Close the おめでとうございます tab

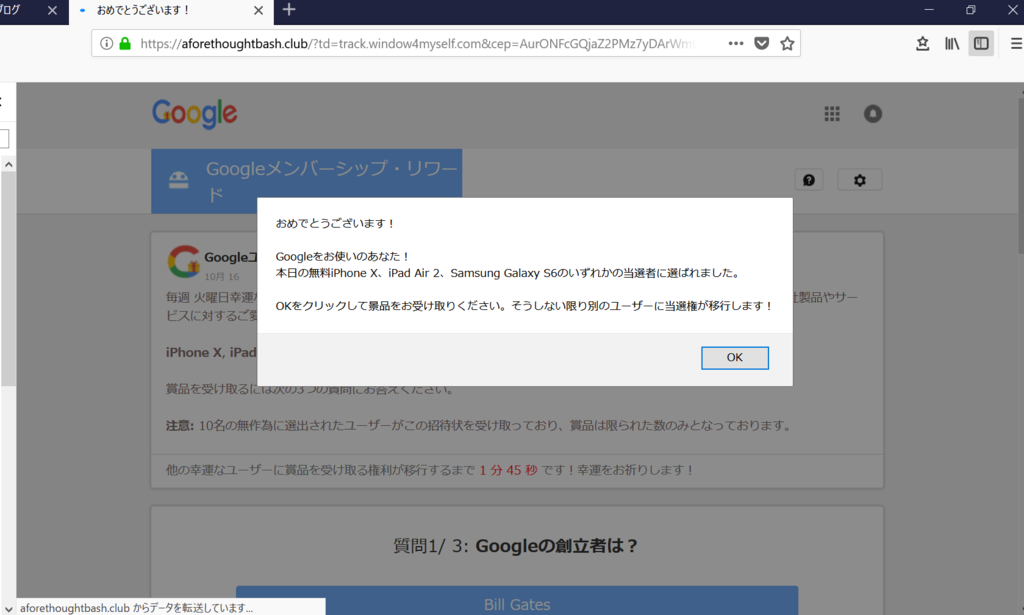click(258, 10)
